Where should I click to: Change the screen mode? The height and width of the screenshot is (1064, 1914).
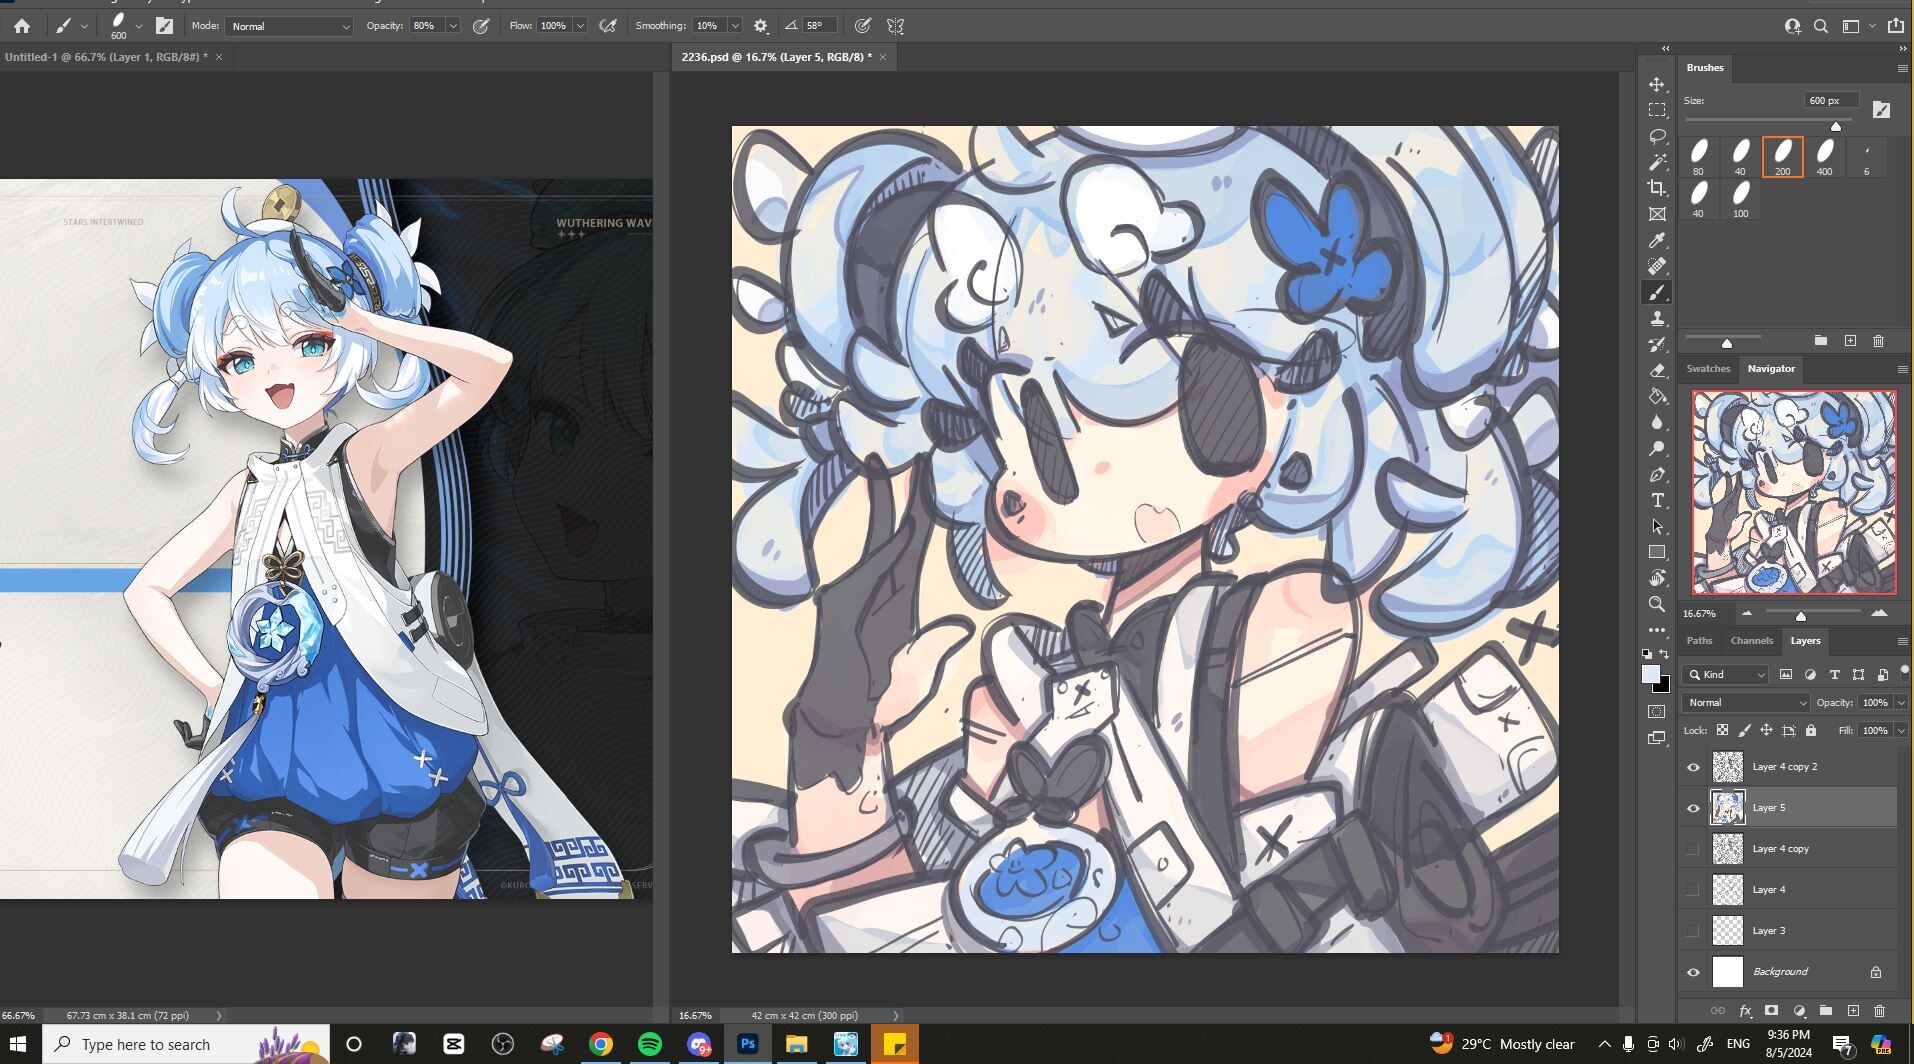click(1657, 738)
